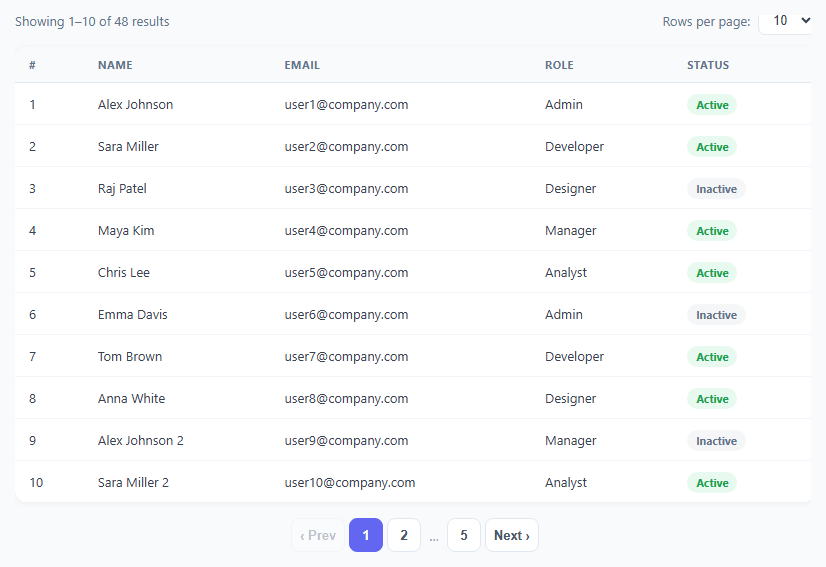This screenshot has width=826, height=567.
Task: Click email user9@company.com
Action: tap(346, 441)
